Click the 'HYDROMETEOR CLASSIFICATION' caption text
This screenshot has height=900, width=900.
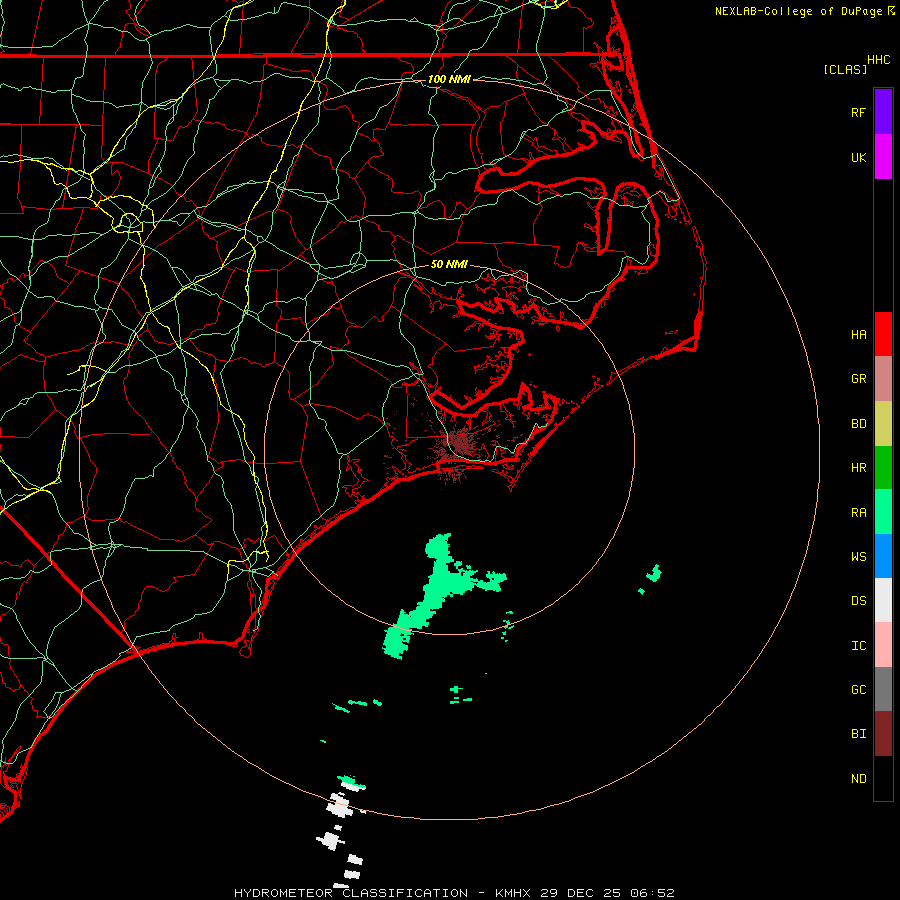352,893
